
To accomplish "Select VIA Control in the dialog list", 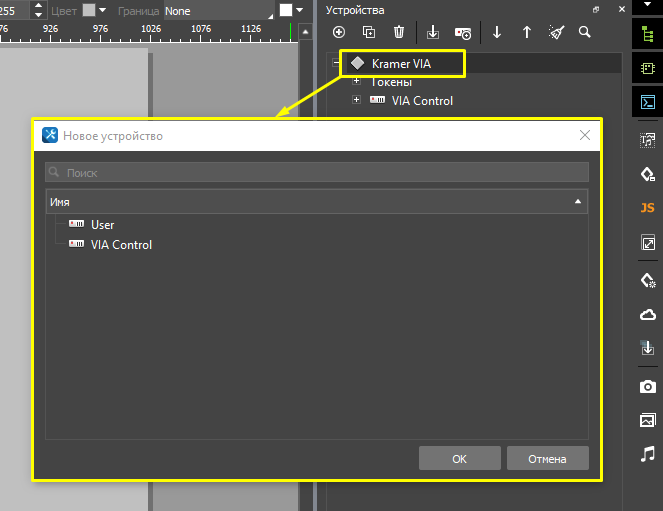I will pyautogui.click(x=121, y=244).
